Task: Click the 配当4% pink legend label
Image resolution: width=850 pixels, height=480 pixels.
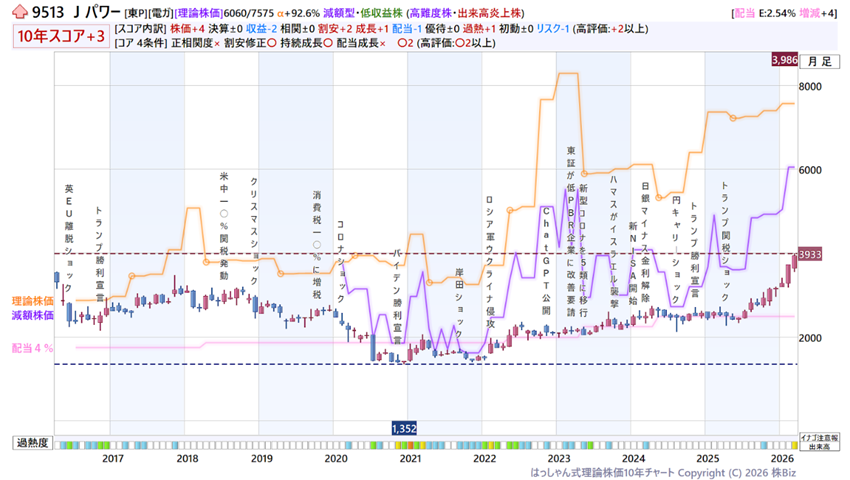Action: tap(32, 348)
